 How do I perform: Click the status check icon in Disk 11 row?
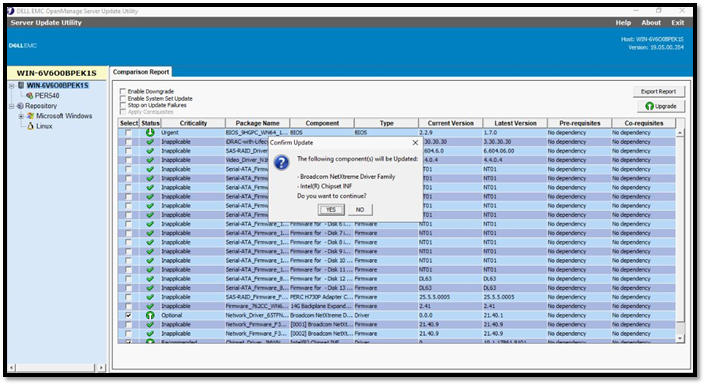pyautogui.click(x=150, y=270)
